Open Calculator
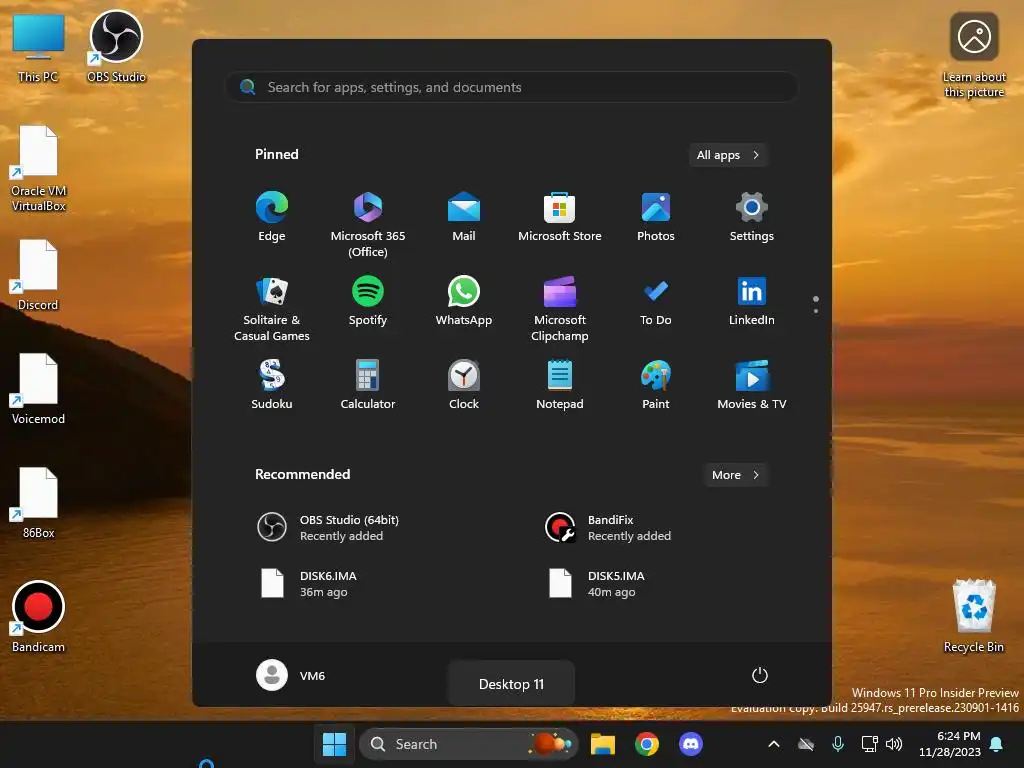1024x768 pixels. pos(368,385)
